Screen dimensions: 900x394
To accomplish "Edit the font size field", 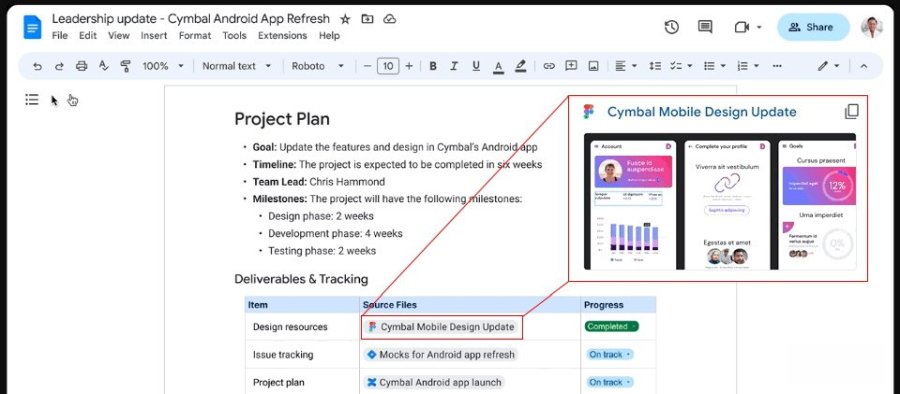I will [x=388, y=66].
